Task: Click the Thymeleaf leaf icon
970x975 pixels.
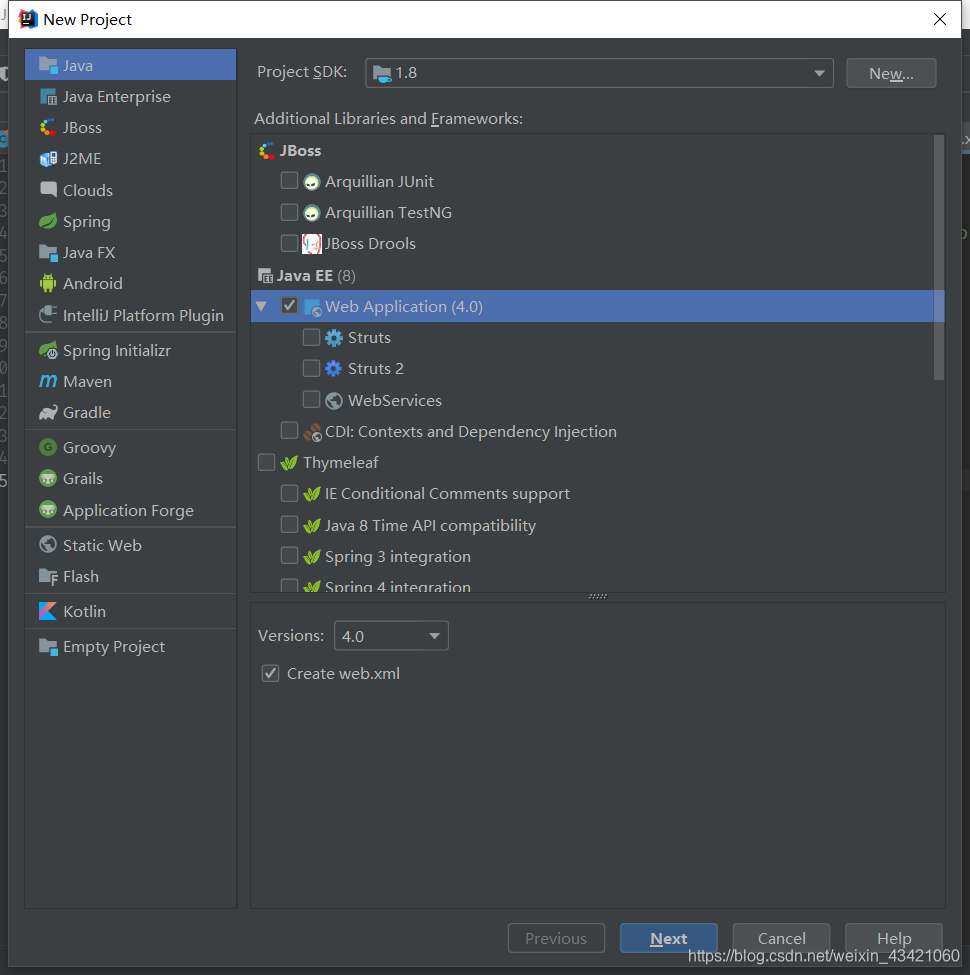Action: [289, 463]
